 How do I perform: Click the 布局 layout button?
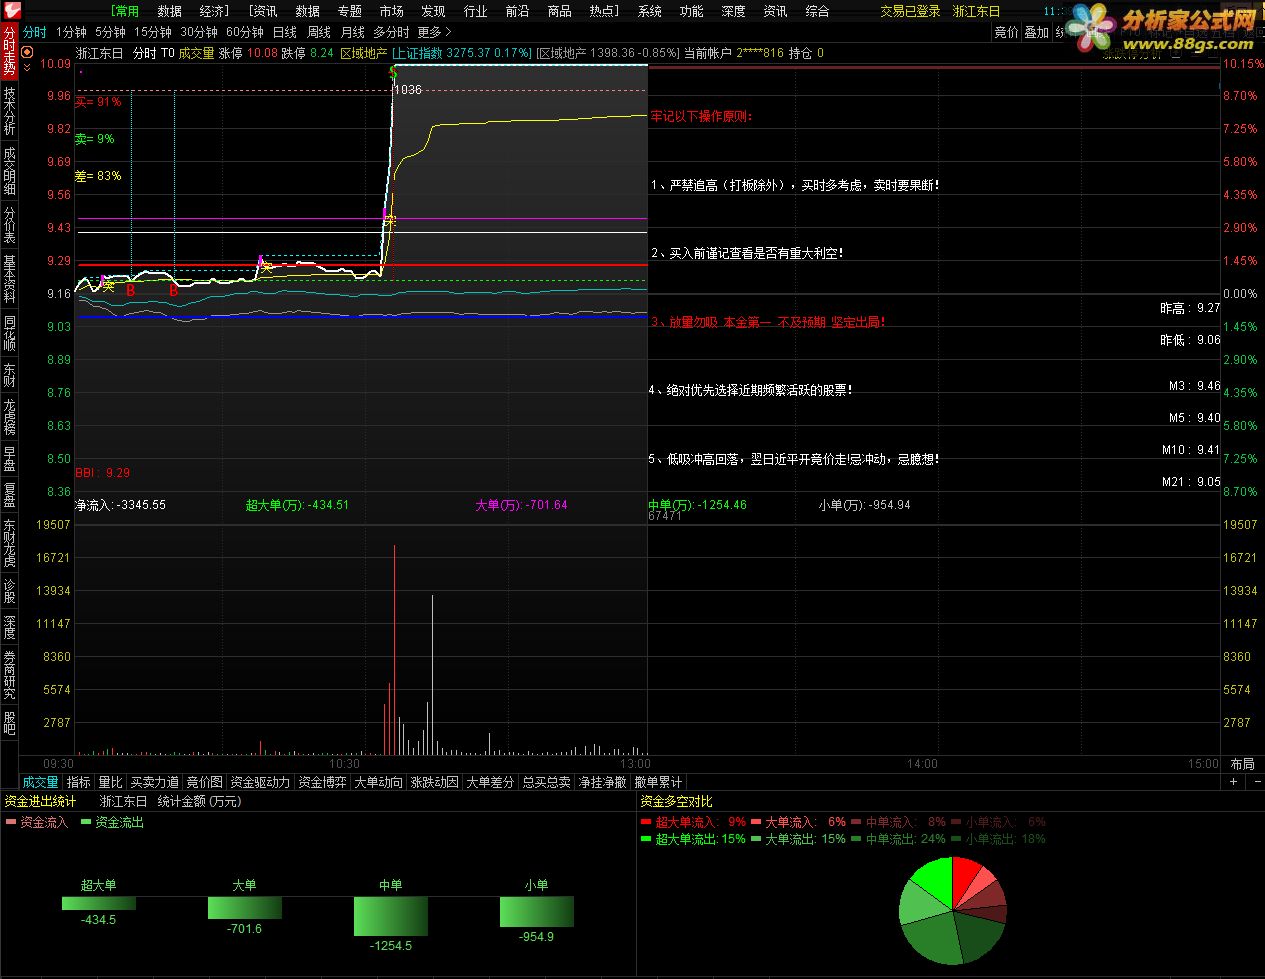[1242, 764]
